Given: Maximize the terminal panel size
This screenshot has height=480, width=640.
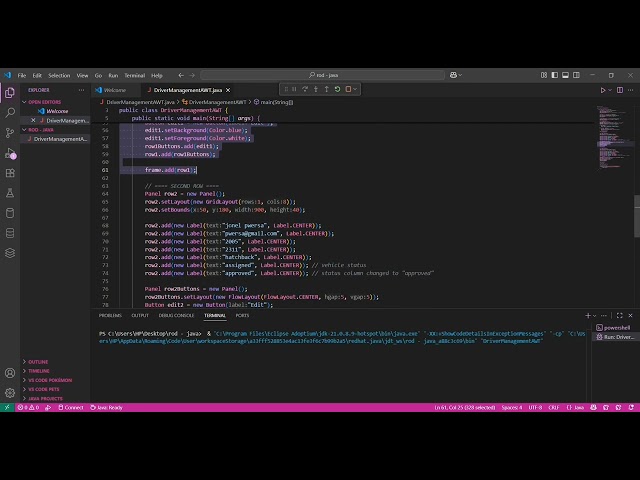Looking at the screenshot, I should 620,316.
